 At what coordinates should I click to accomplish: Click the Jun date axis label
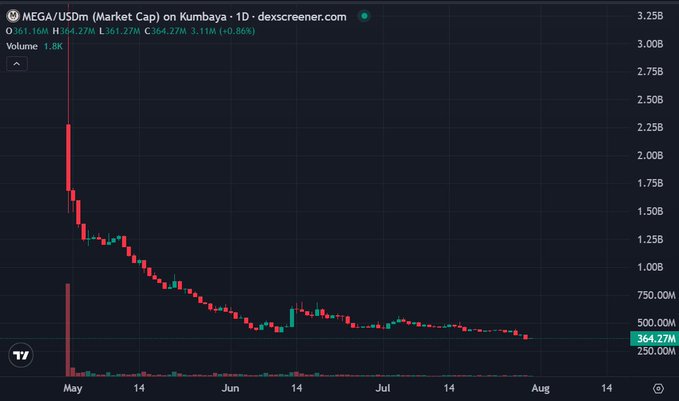tap(230, 388)
